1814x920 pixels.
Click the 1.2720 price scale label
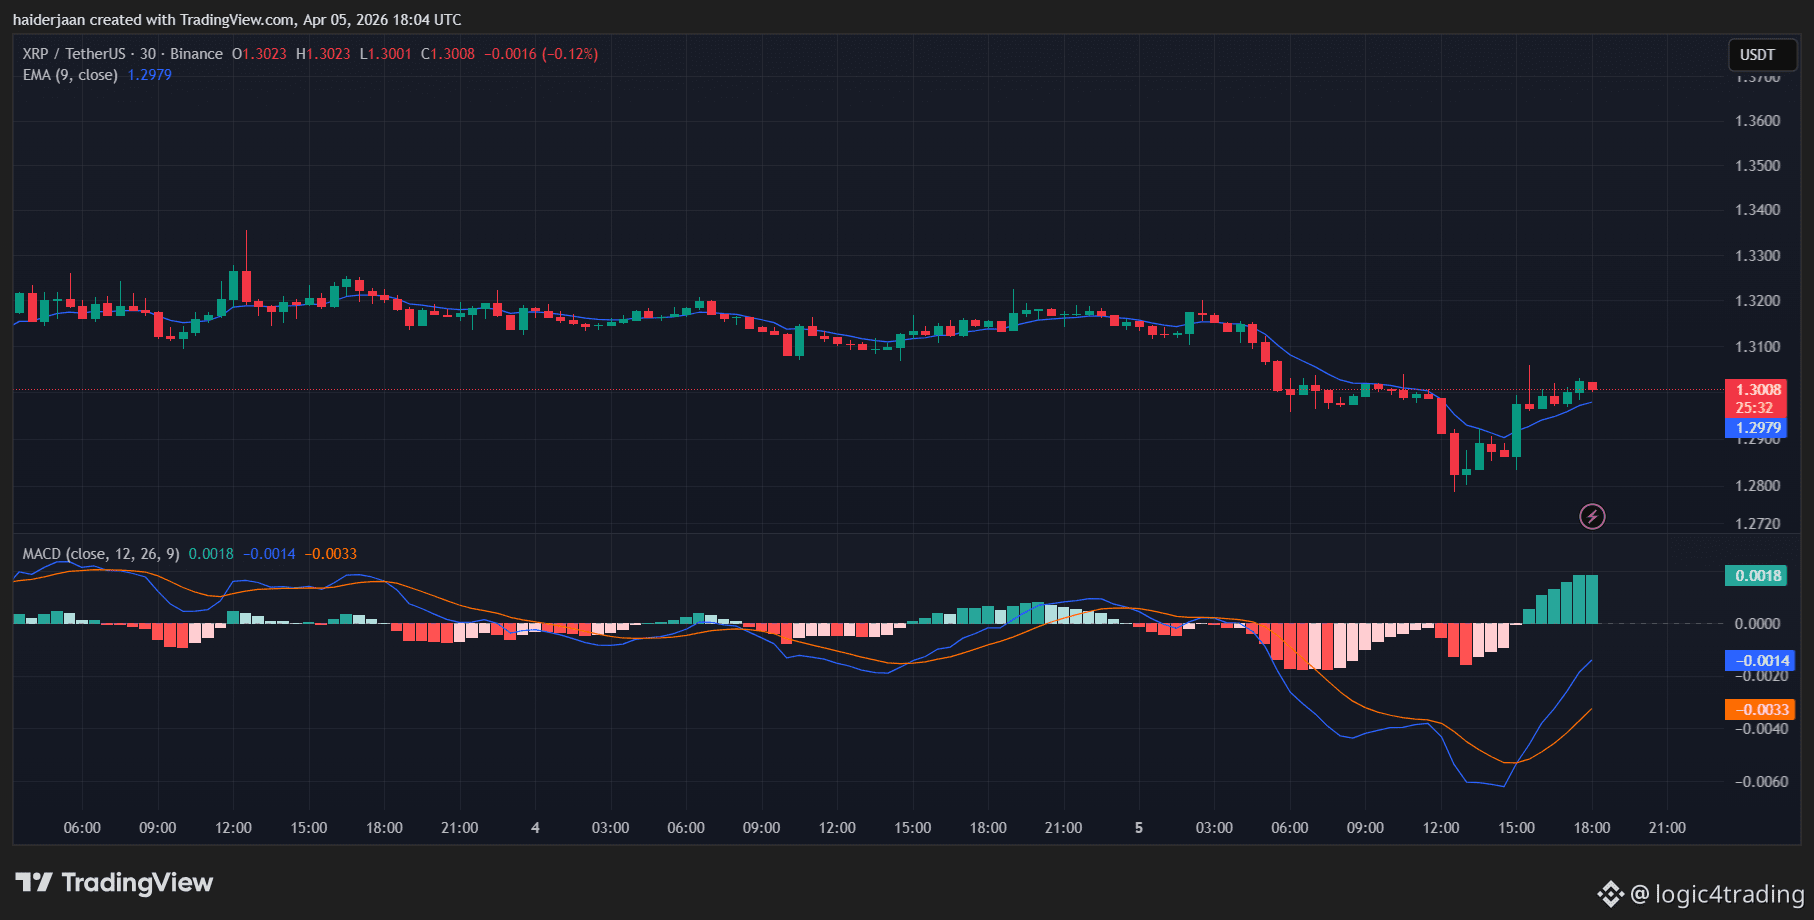point(1758,524)
